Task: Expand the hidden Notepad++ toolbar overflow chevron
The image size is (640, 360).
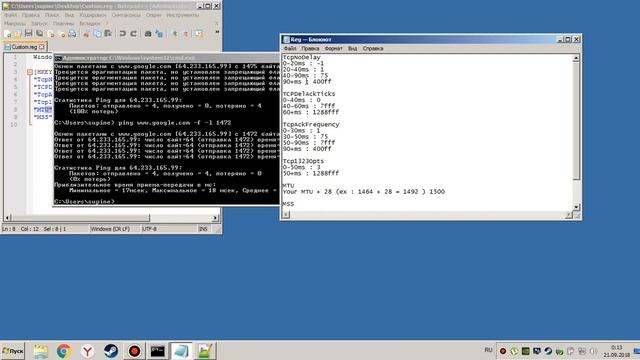Action: [217, 32]
